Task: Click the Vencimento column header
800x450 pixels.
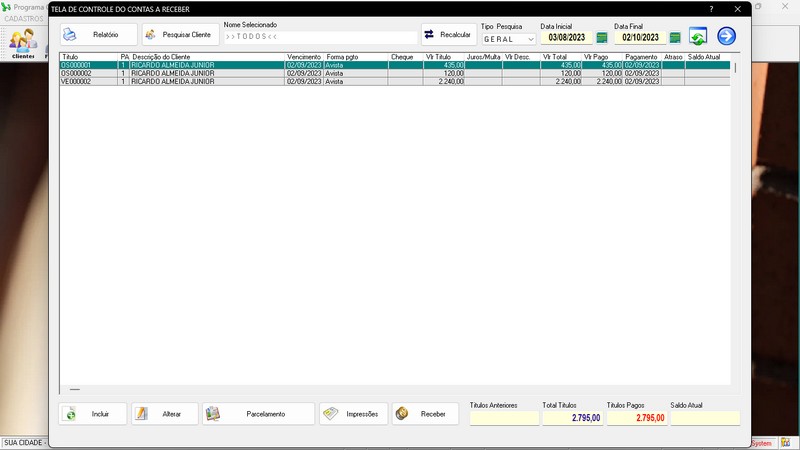Action: 304,57
